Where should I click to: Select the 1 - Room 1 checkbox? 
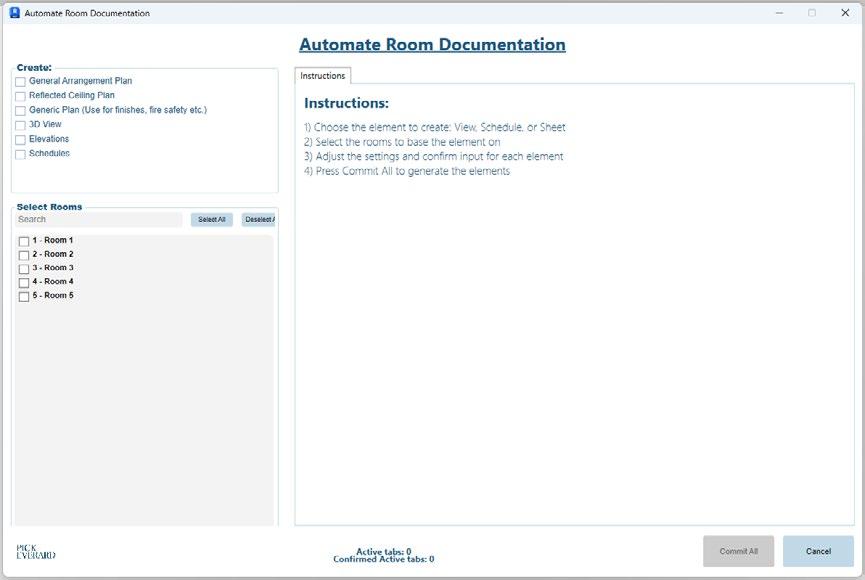(24, 241)
